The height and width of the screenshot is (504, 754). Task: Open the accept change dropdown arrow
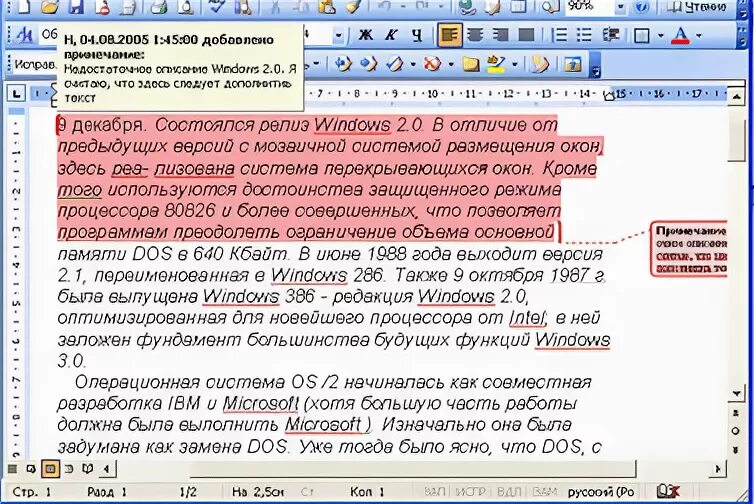[x=413, y=64]
